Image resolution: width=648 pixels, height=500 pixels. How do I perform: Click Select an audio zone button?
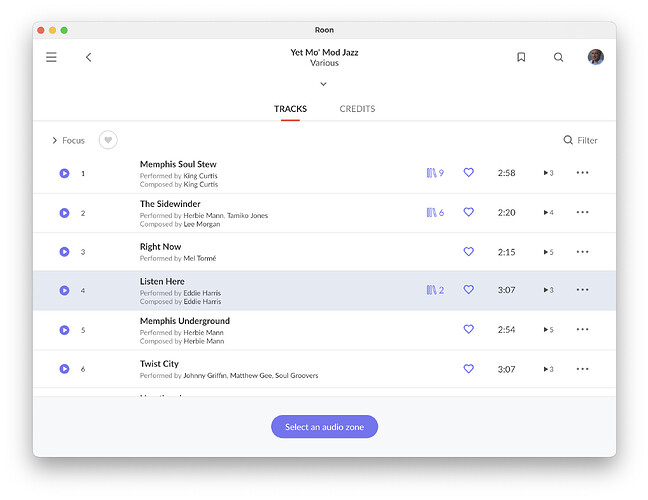(x=324, y=427)
